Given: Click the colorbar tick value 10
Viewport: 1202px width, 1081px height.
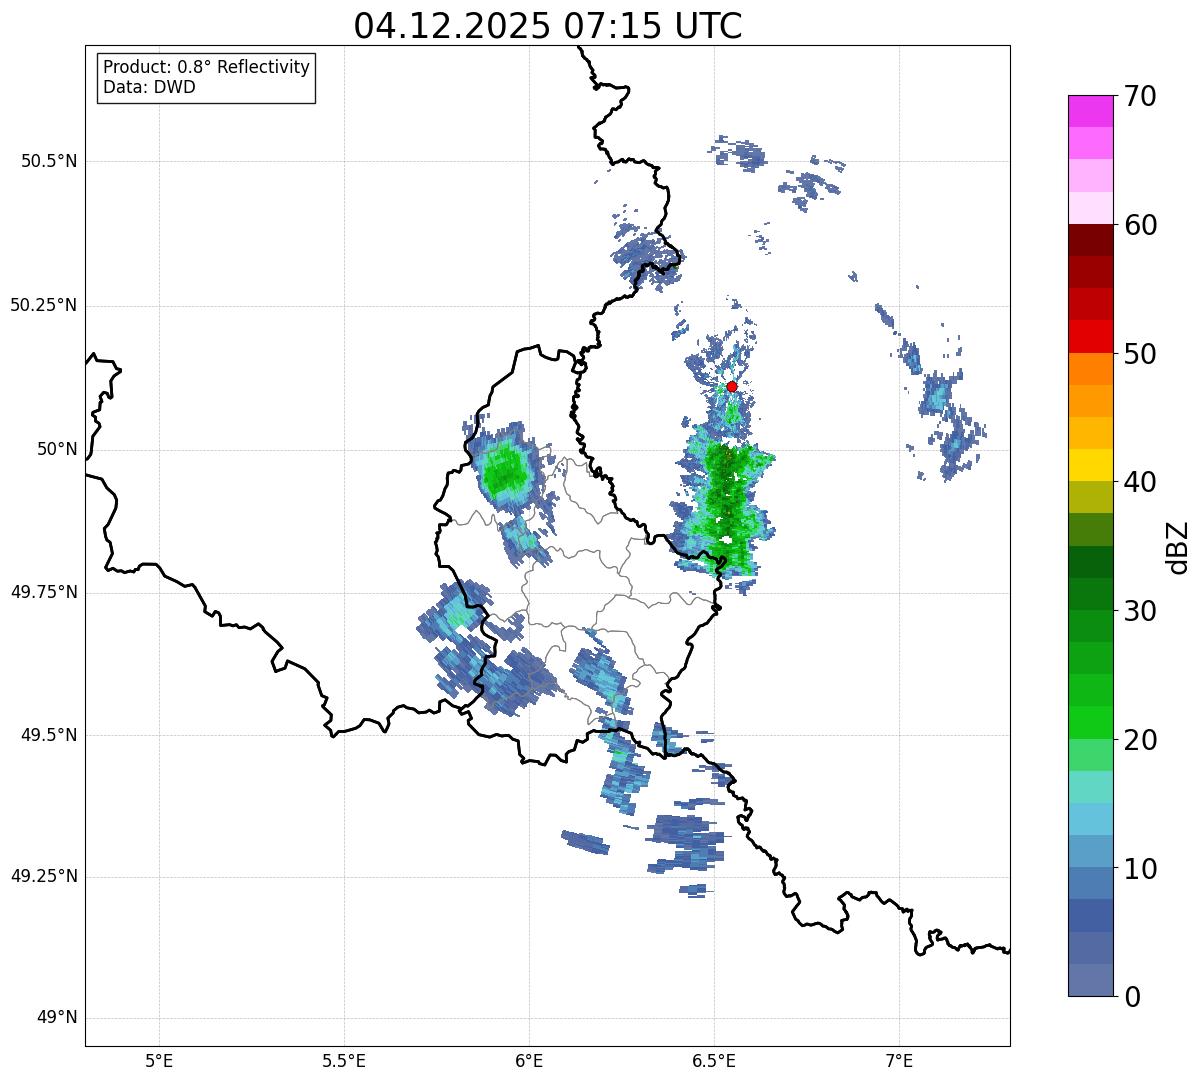Looking at the screenshot, I should pyautogui.click(x=1140, y=868).
